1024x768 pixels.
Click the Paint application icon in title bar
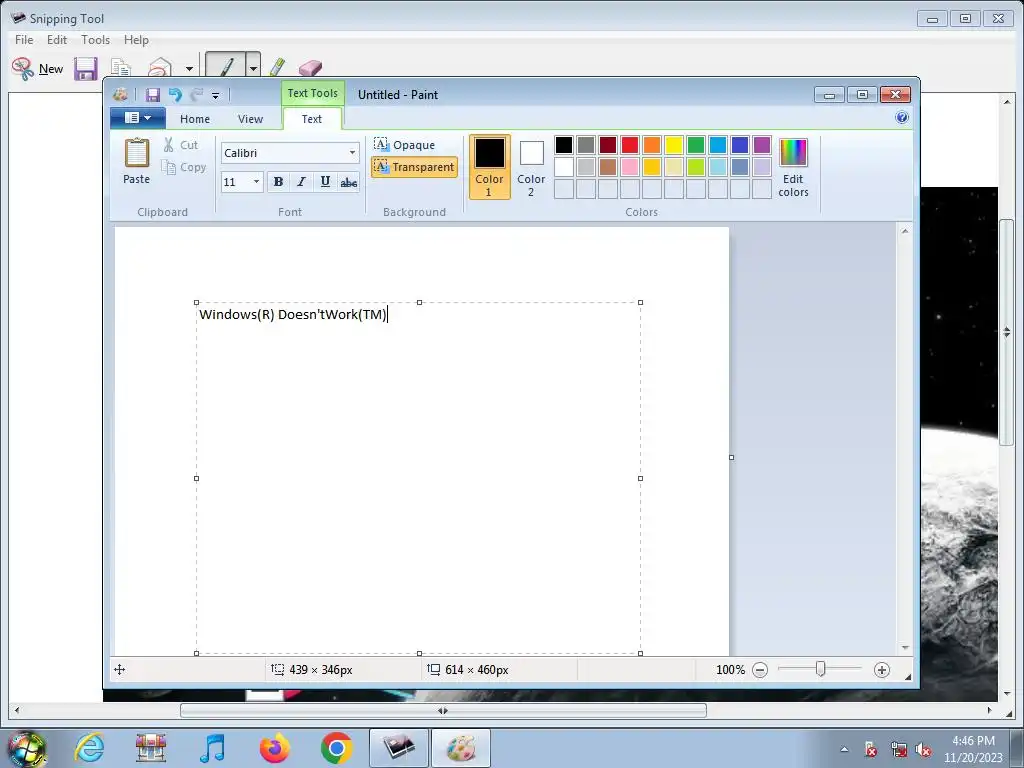(x=120, y=95)
